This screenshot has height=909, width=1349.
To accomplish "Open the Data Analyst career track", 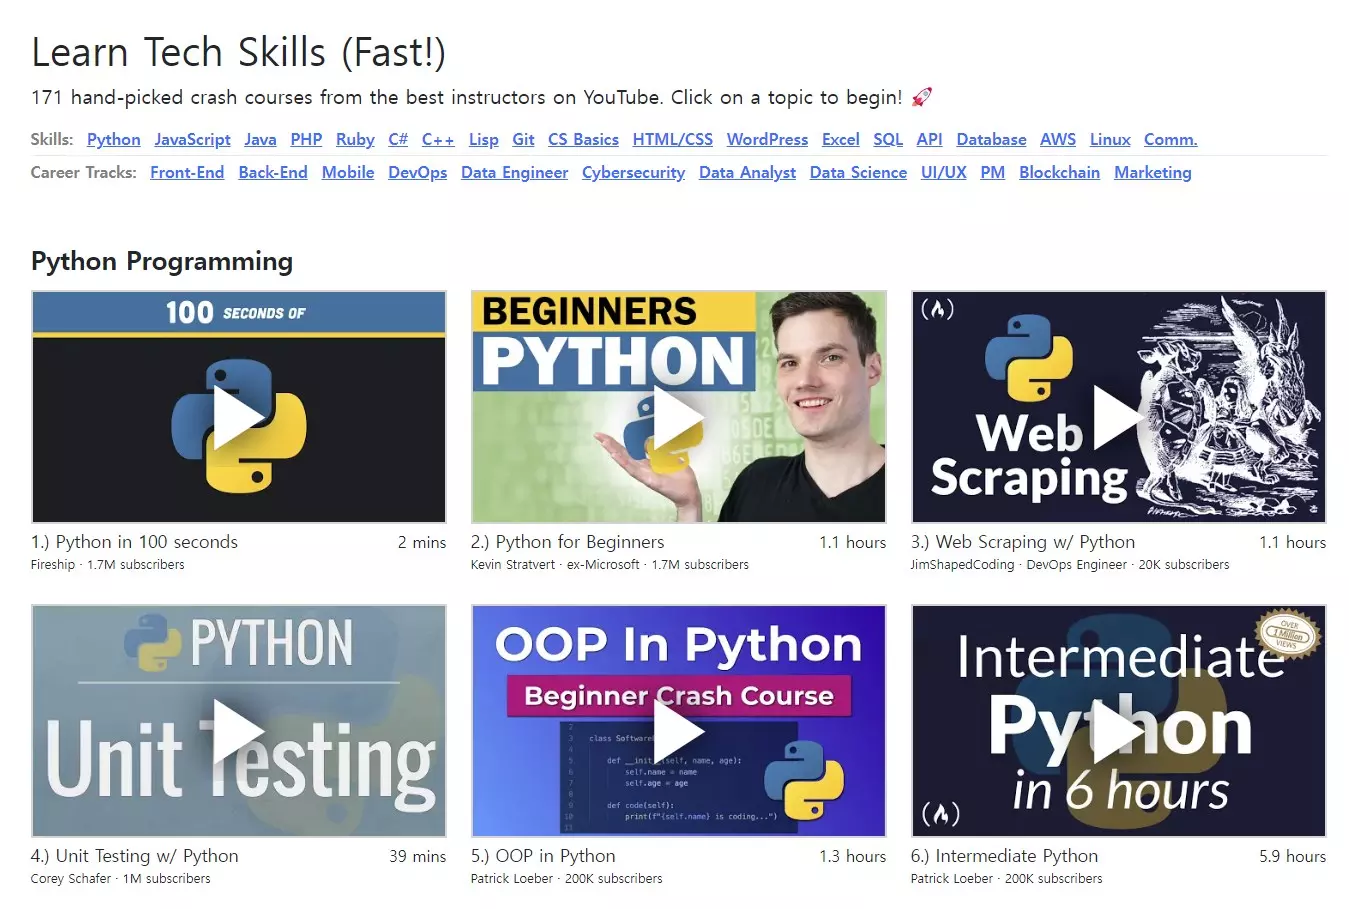I will 747,172.
